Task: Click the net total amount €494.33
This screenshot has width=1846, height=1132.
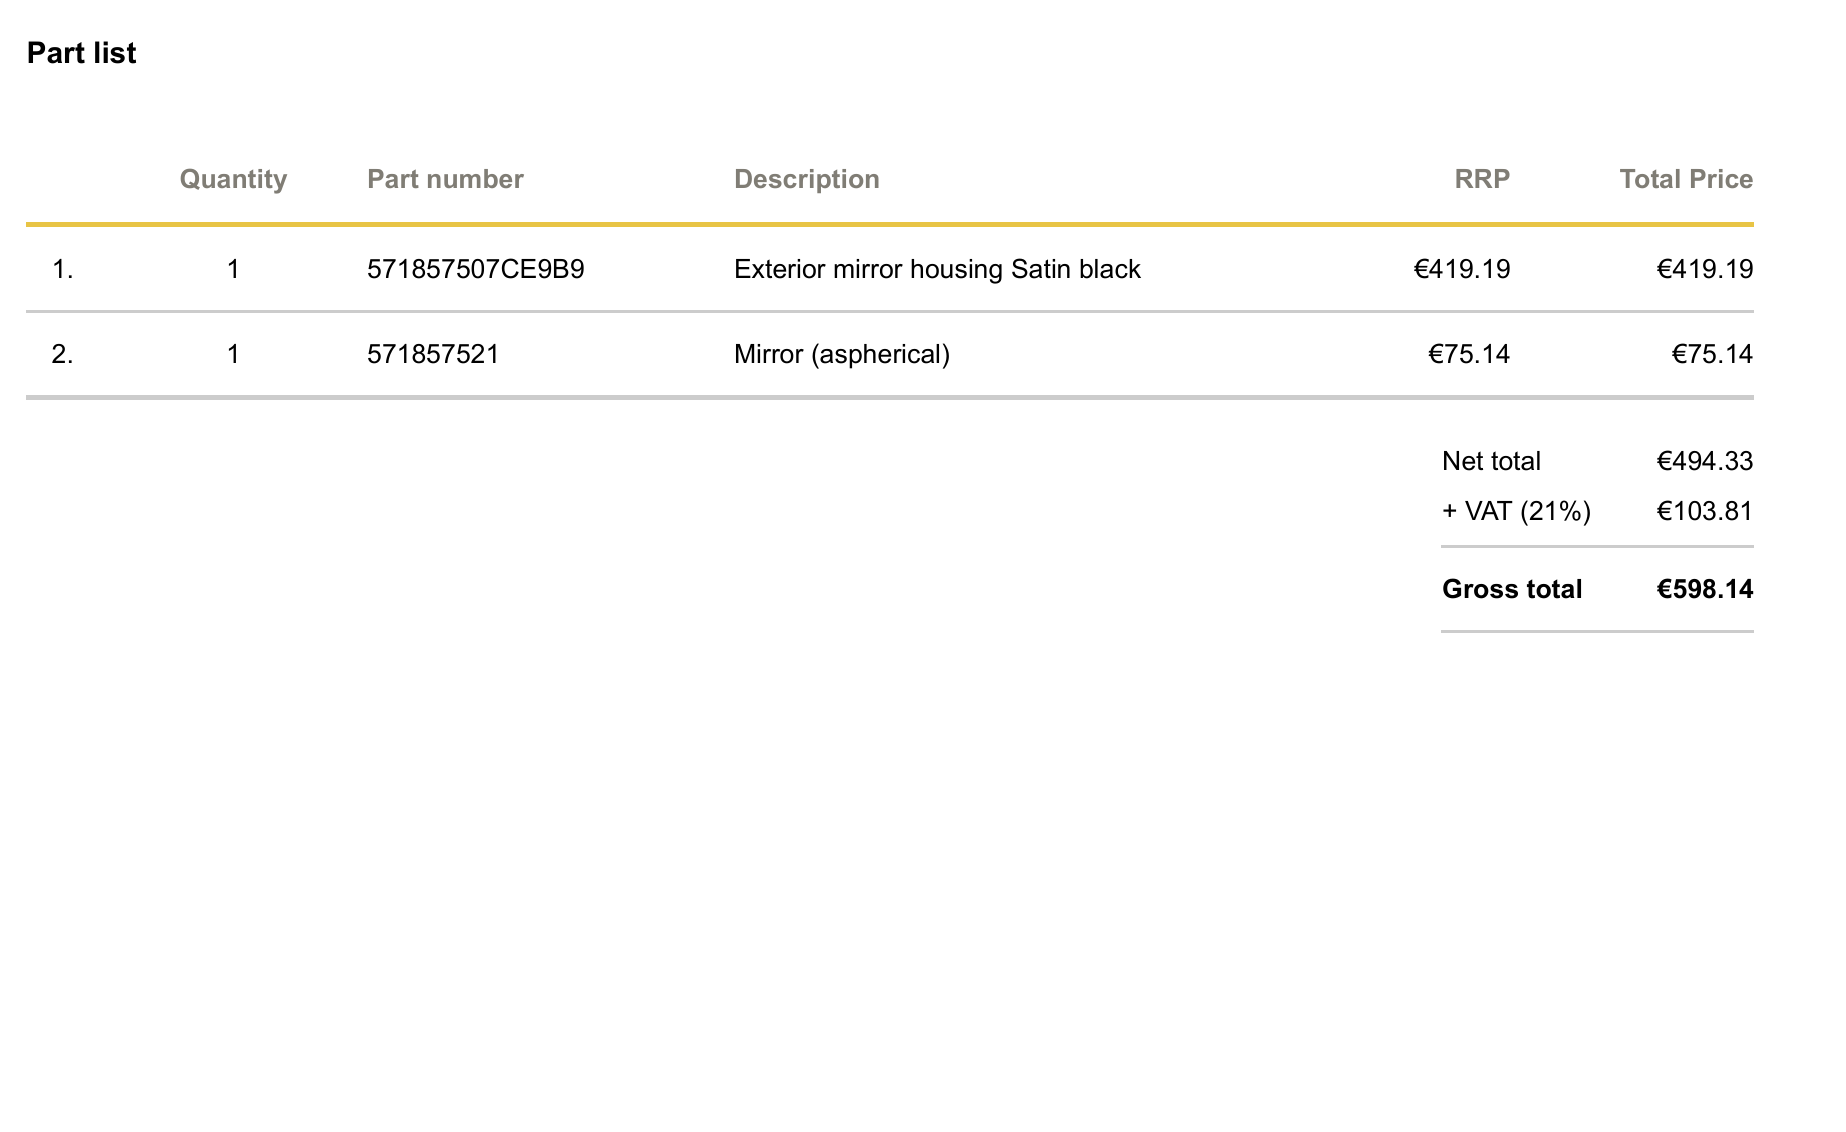Action: pos(1705,461)
